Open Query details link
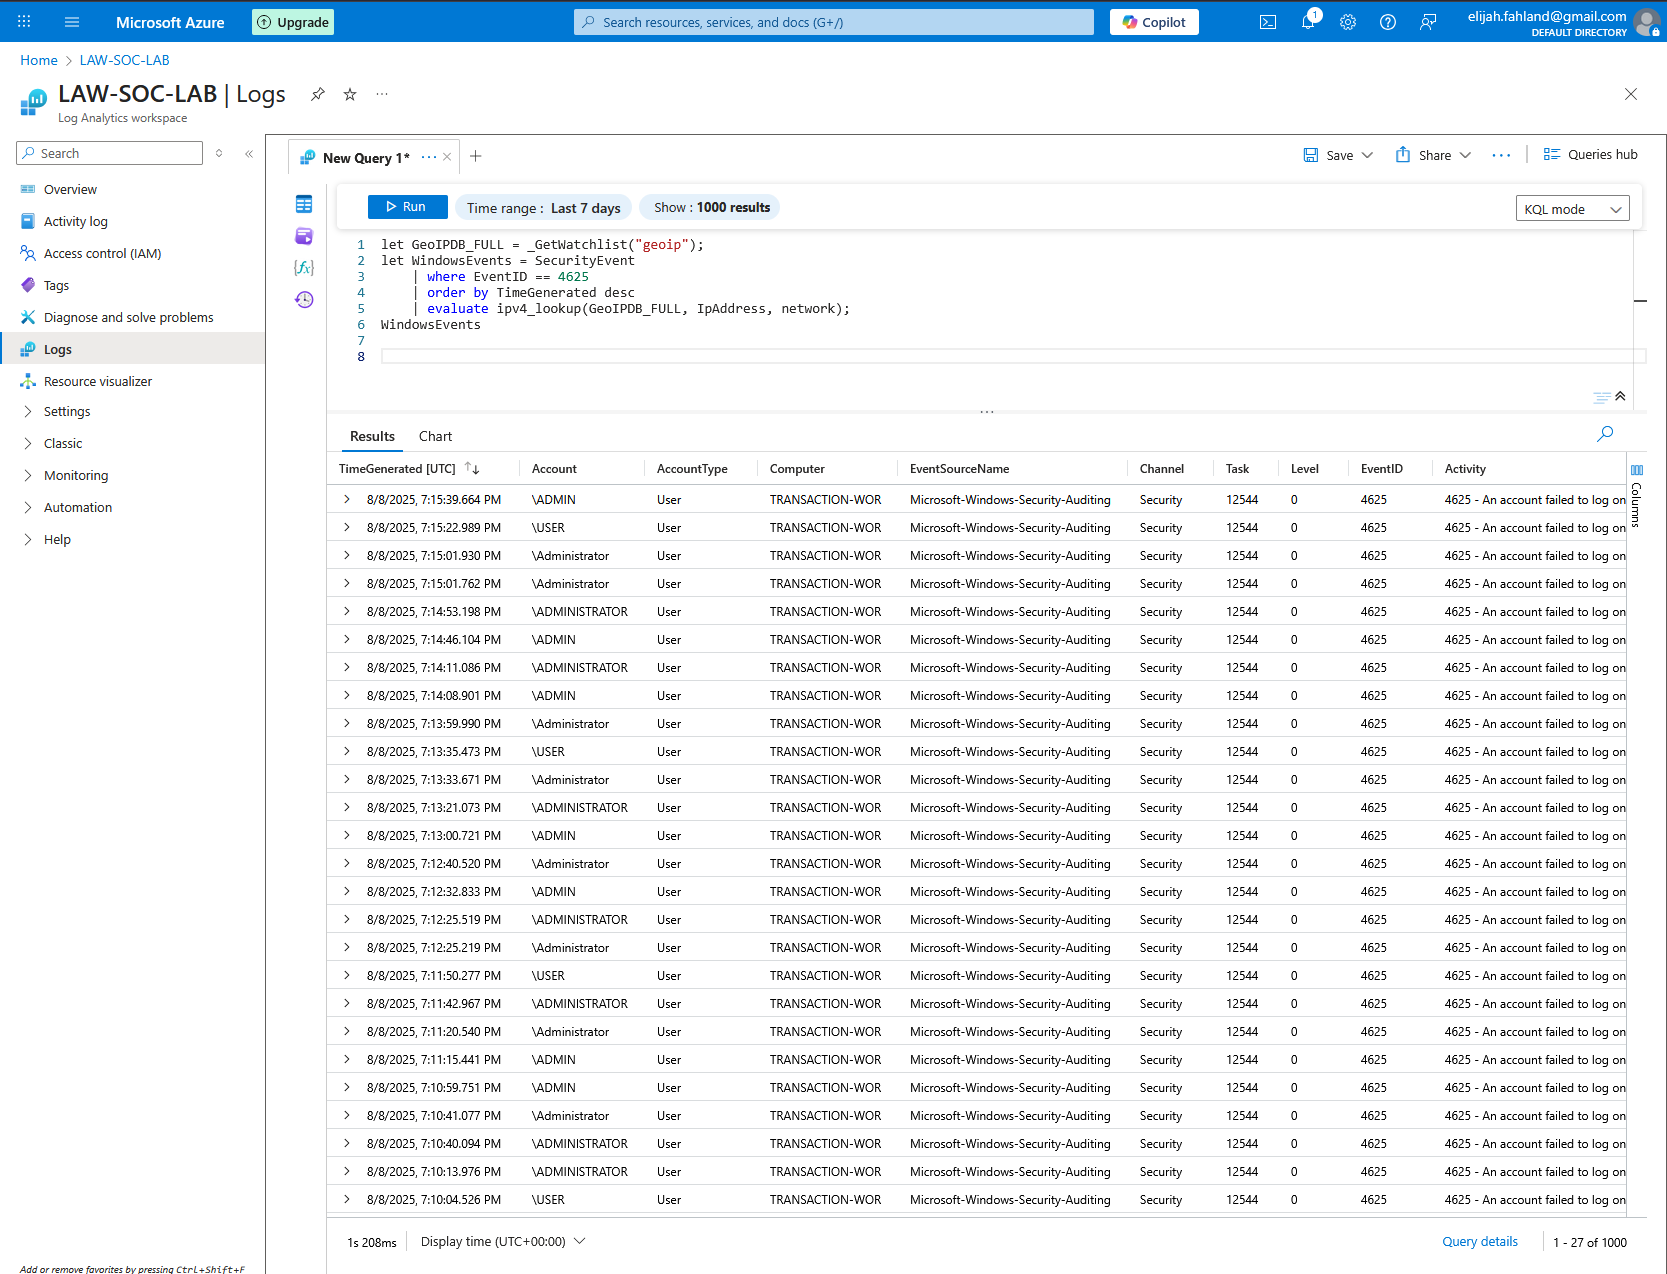The width and height of the screenshot is (1667, 1274). pos(1479,1242)
